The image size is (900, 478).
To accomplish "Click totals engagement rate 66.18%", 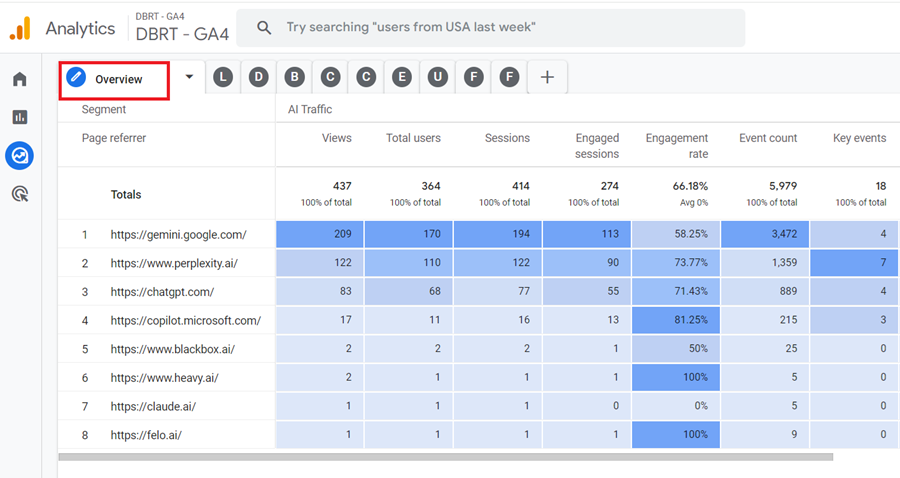I will [x=690, y=186].
